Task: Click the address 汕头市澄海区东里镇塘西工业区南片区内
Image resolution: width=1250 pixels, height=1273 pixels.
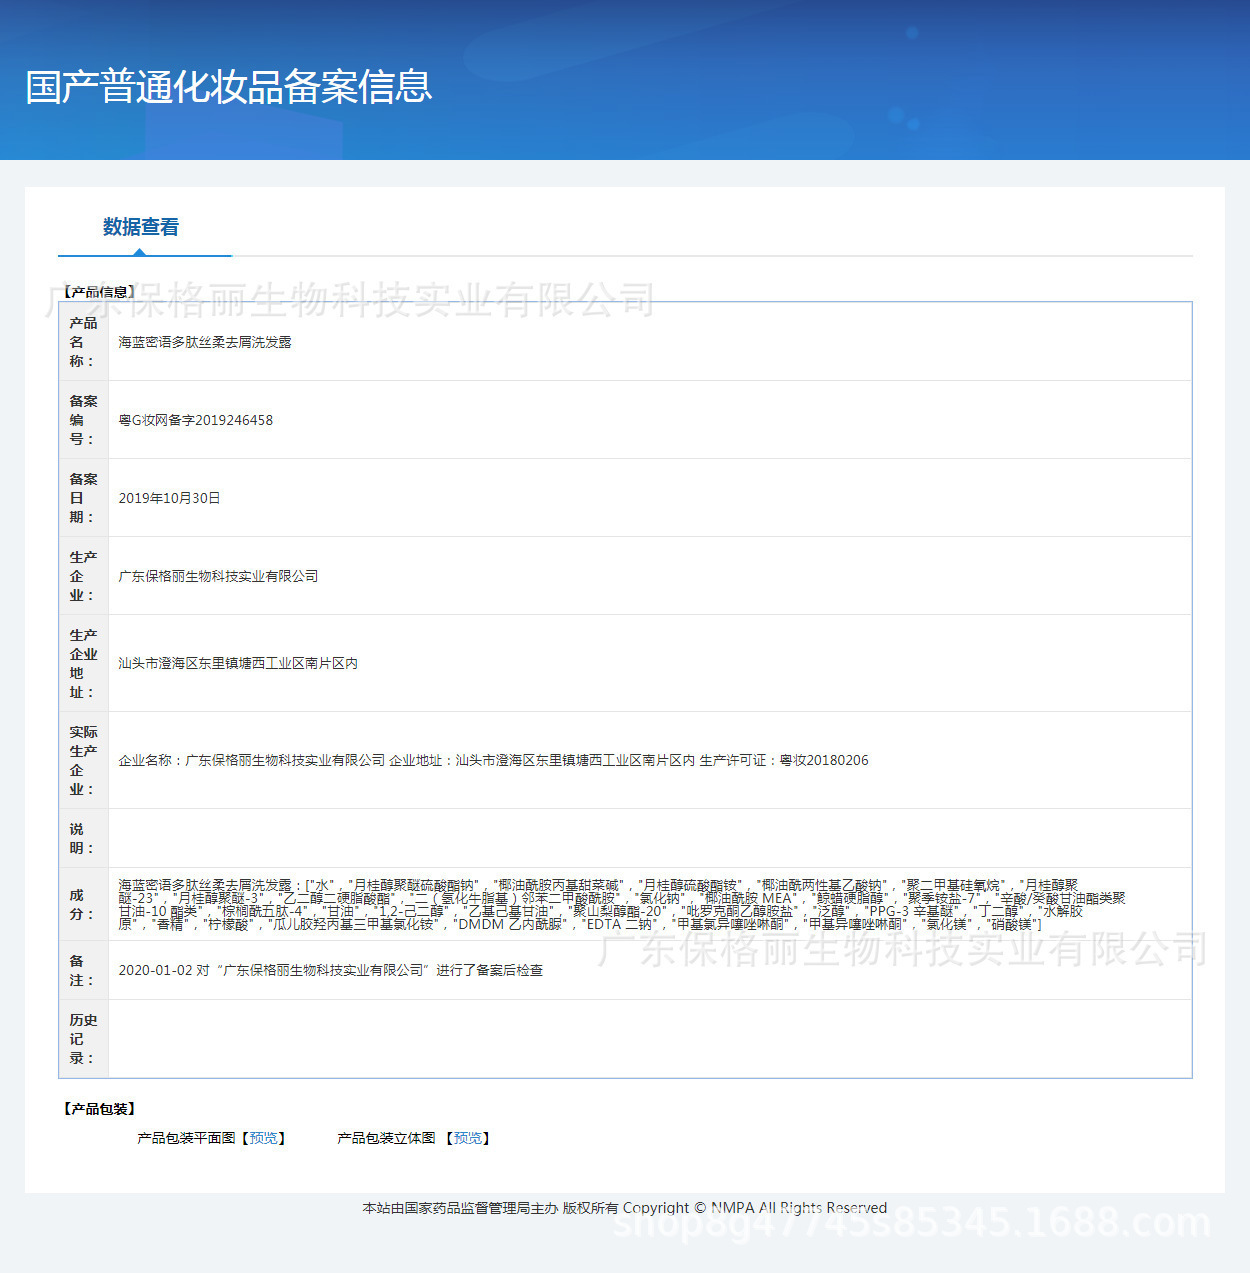Action: 238,663
